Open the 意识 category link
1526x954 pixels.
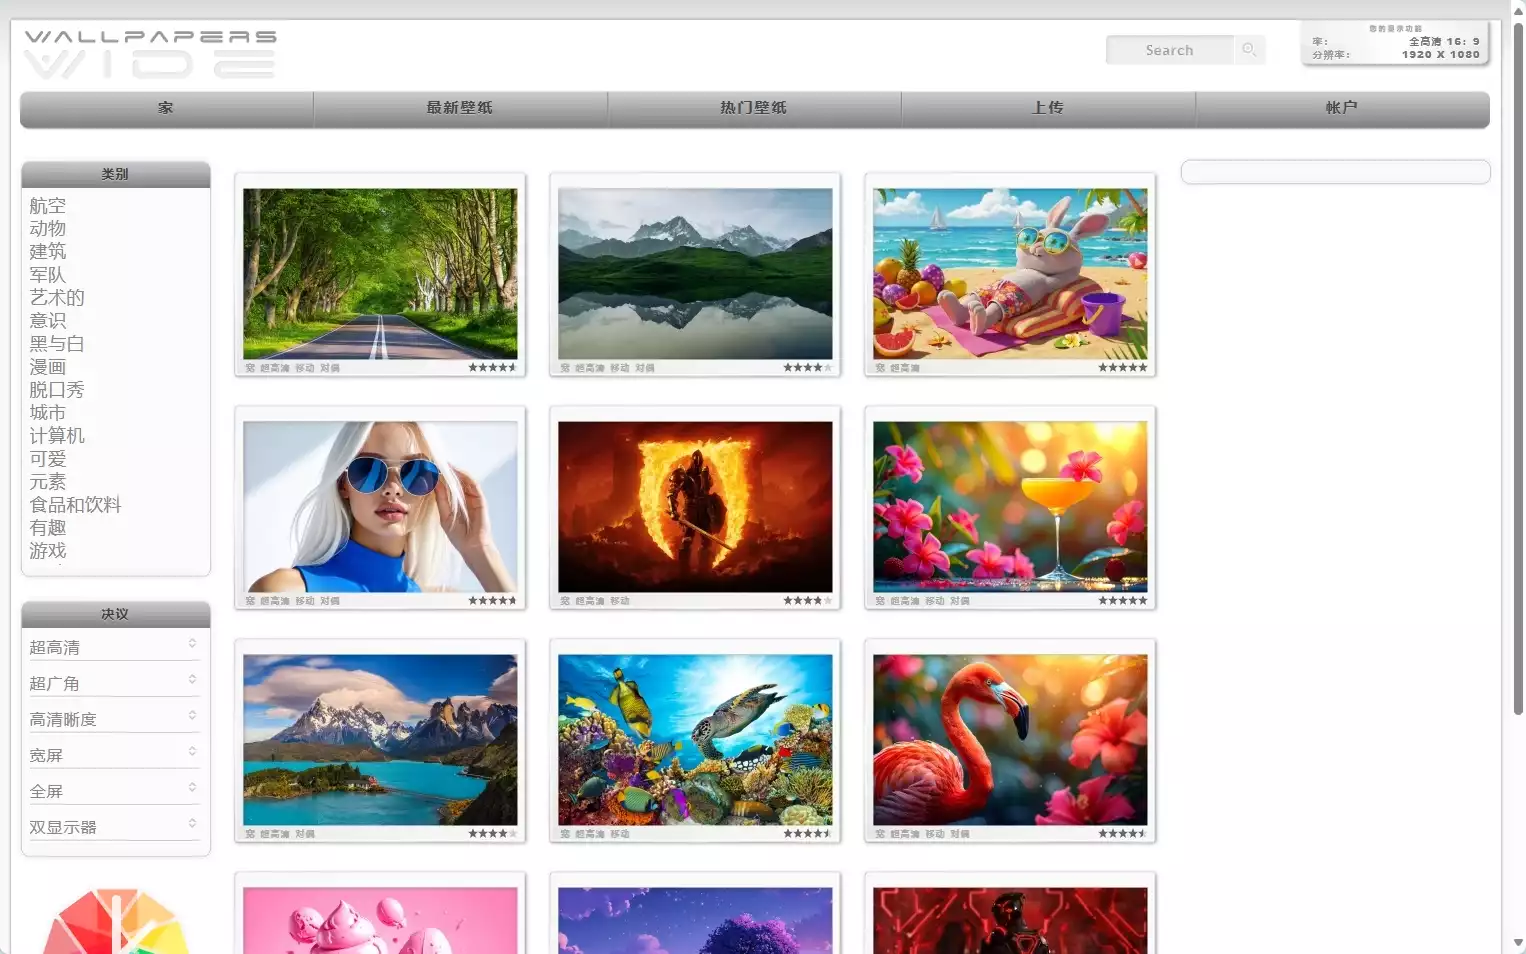click(48, 321)
